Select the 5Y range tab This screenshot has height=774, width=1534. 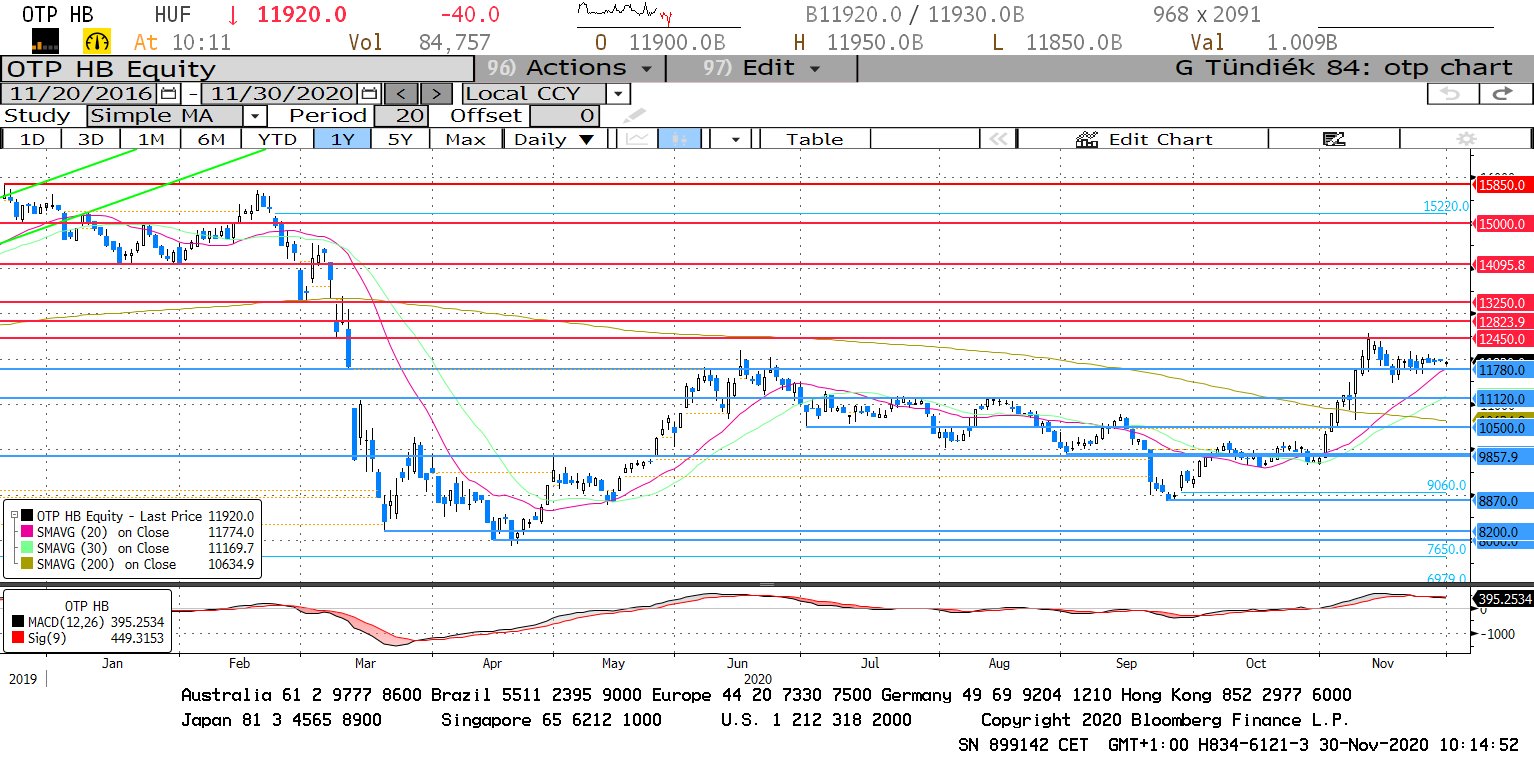400,139
